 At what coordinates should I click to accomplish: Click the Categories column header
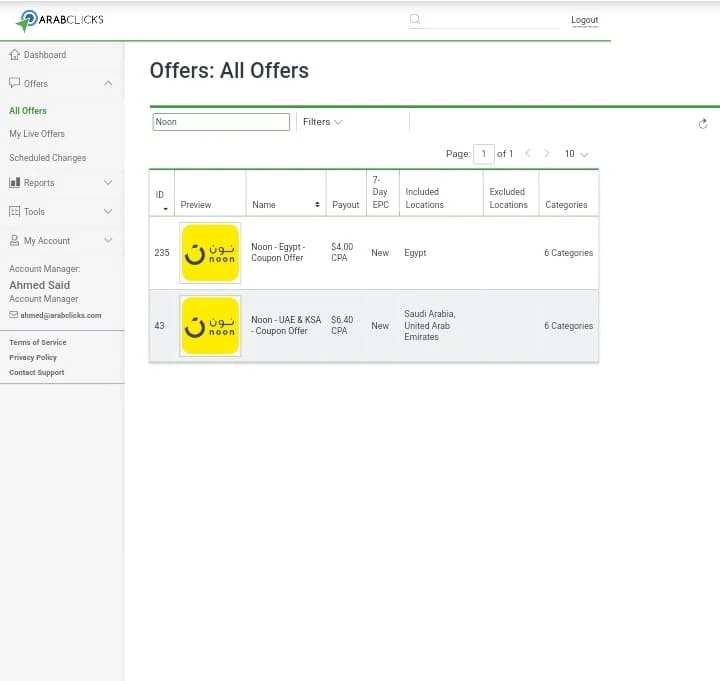coord(566,205)
